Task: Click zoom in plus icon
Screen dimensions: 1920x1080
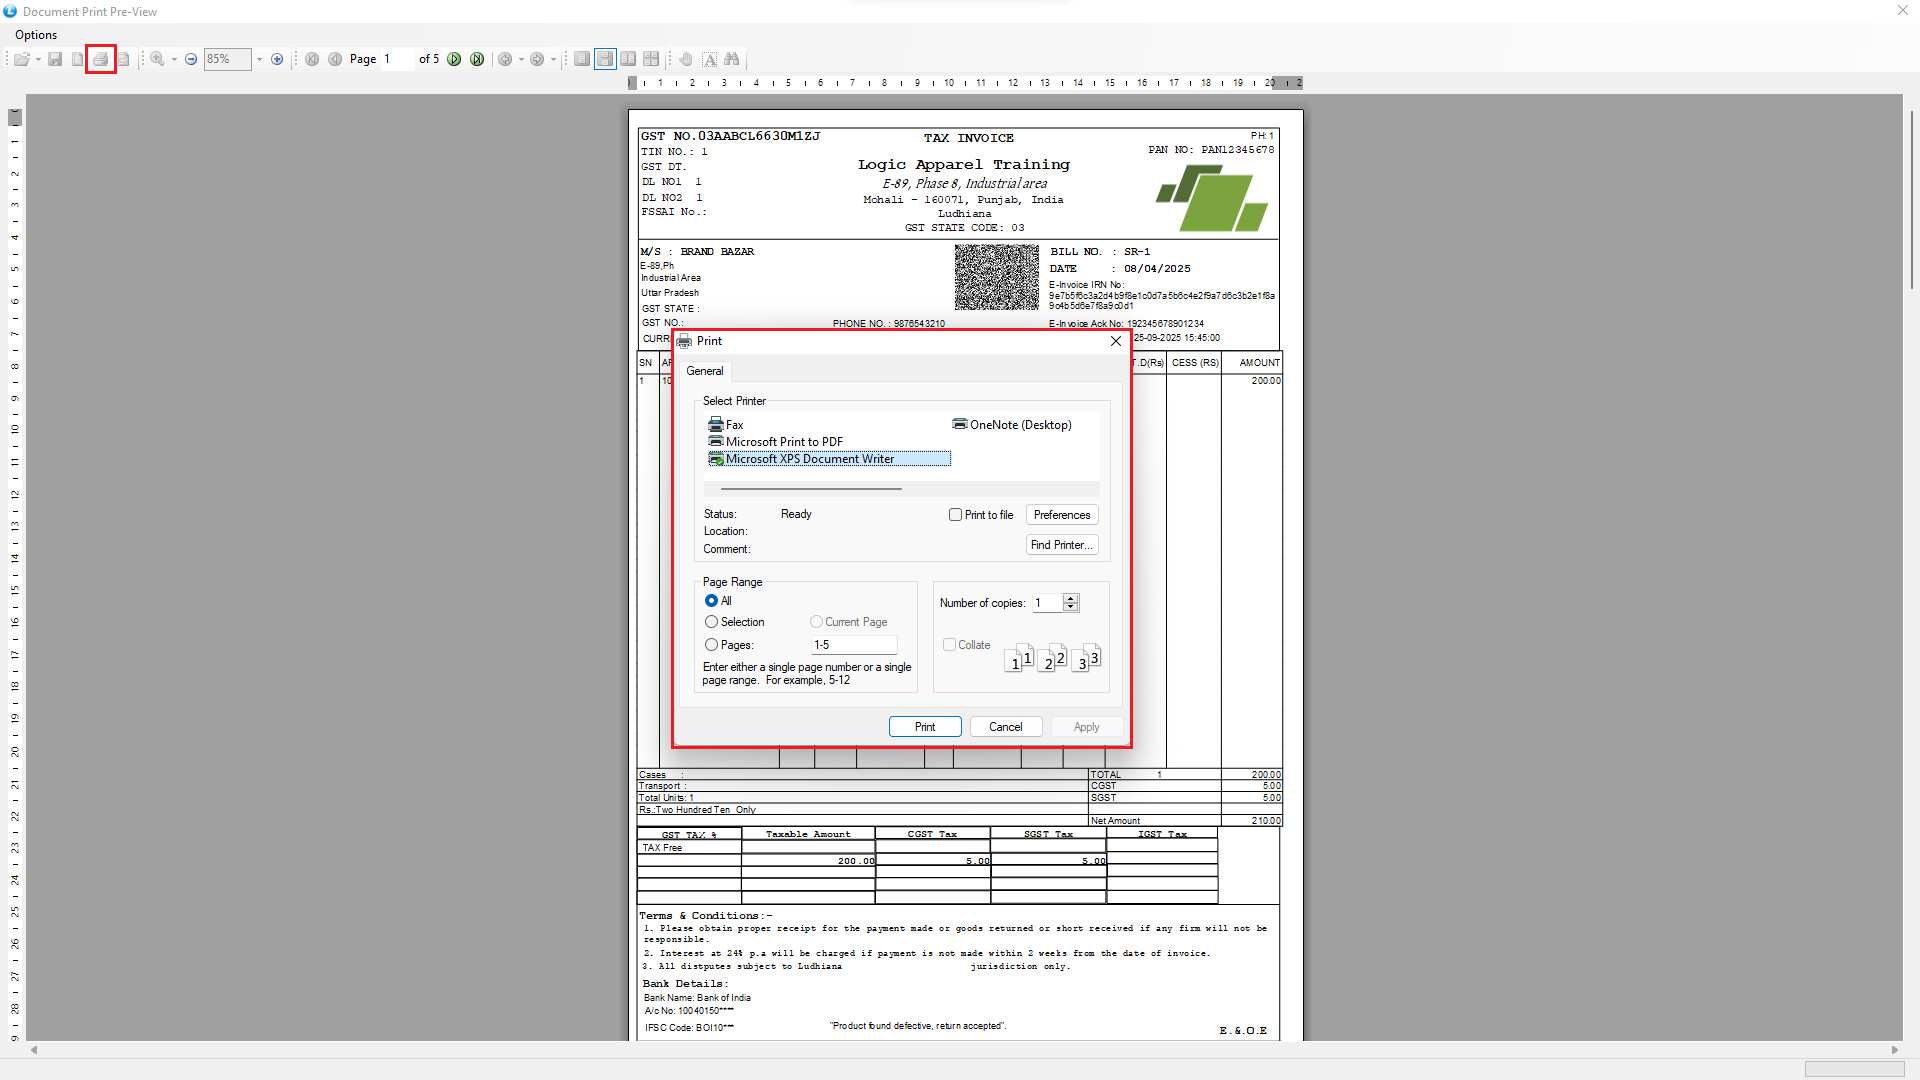Action: pyautogui.click(x=277, y=60)
